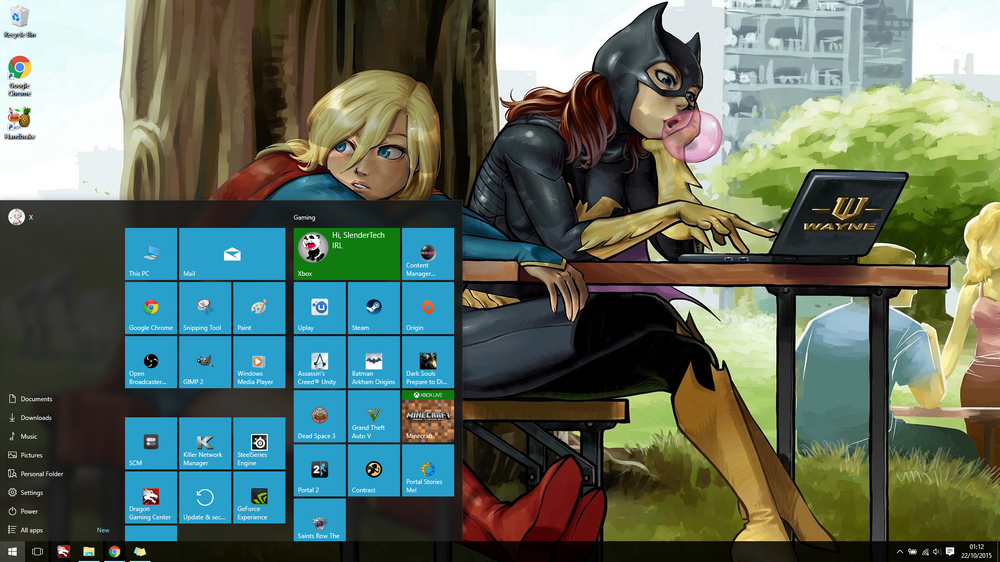
Task: Open the Action Center notifications
Action: pyautogui.click(x=950, y=552)
